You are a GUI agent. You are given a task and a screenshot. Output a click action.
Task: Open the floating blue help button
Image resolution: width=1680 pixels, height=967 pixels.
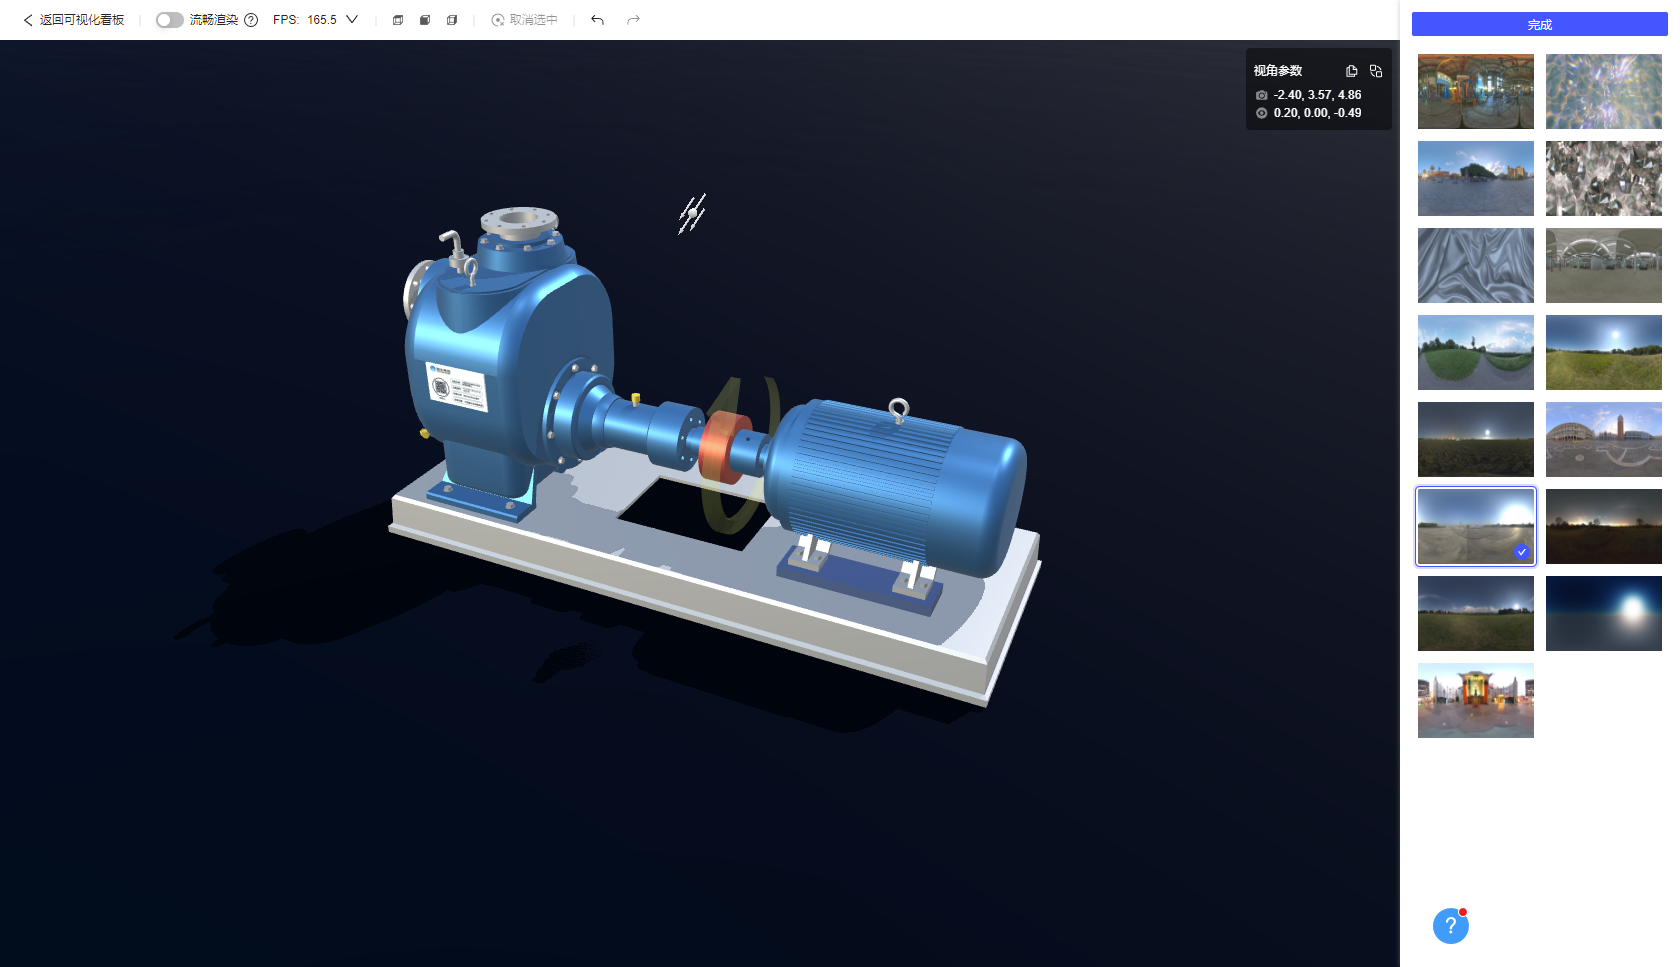1451,926
